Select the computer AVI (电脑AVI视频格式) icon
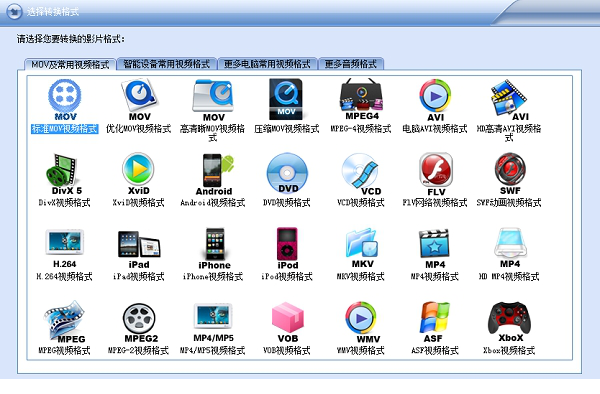This screenshot has height=394, width=600. click(435, 100)
